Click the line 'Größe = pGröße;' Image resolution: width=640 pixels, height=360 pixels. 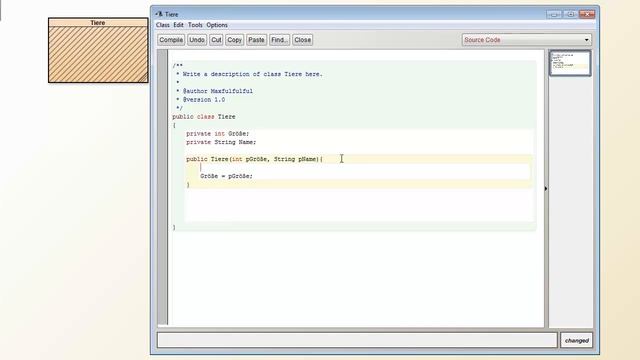pos(227,176)
